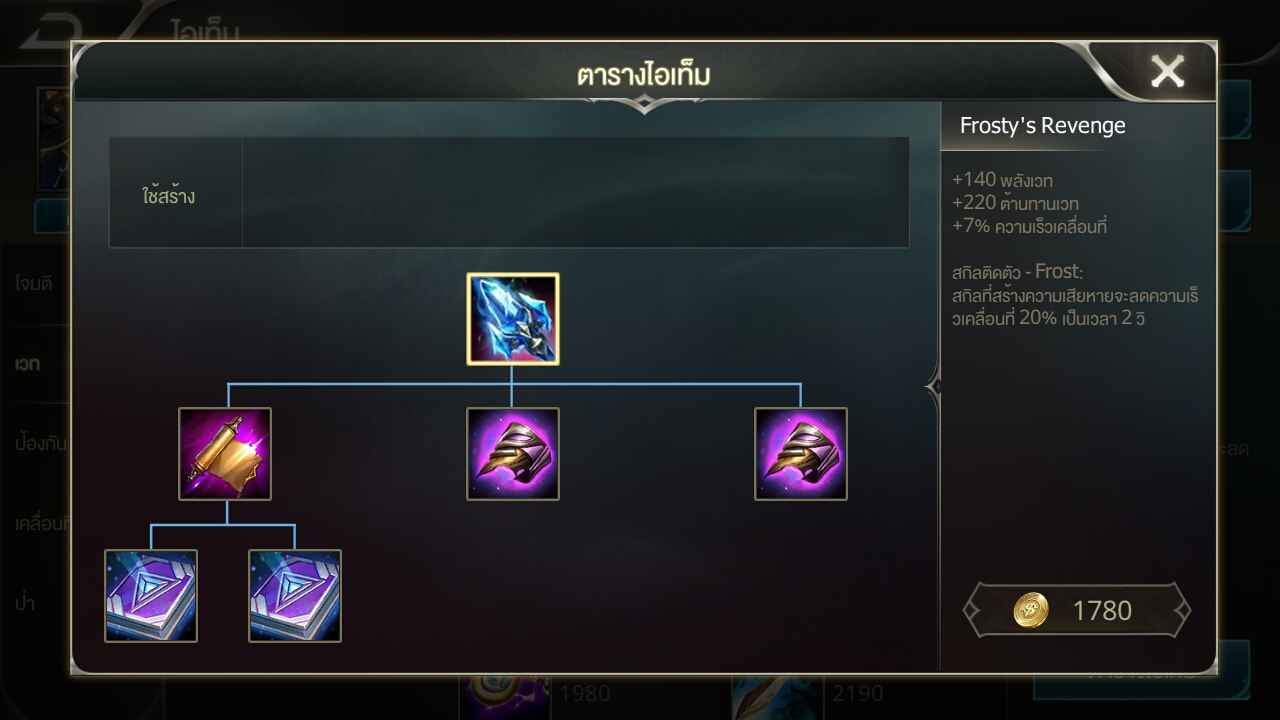Image resolution: width=1280 pixels, height=720 pixels.
Task: Select the second spellbook under the scroll
Action: tap(295, 596)
